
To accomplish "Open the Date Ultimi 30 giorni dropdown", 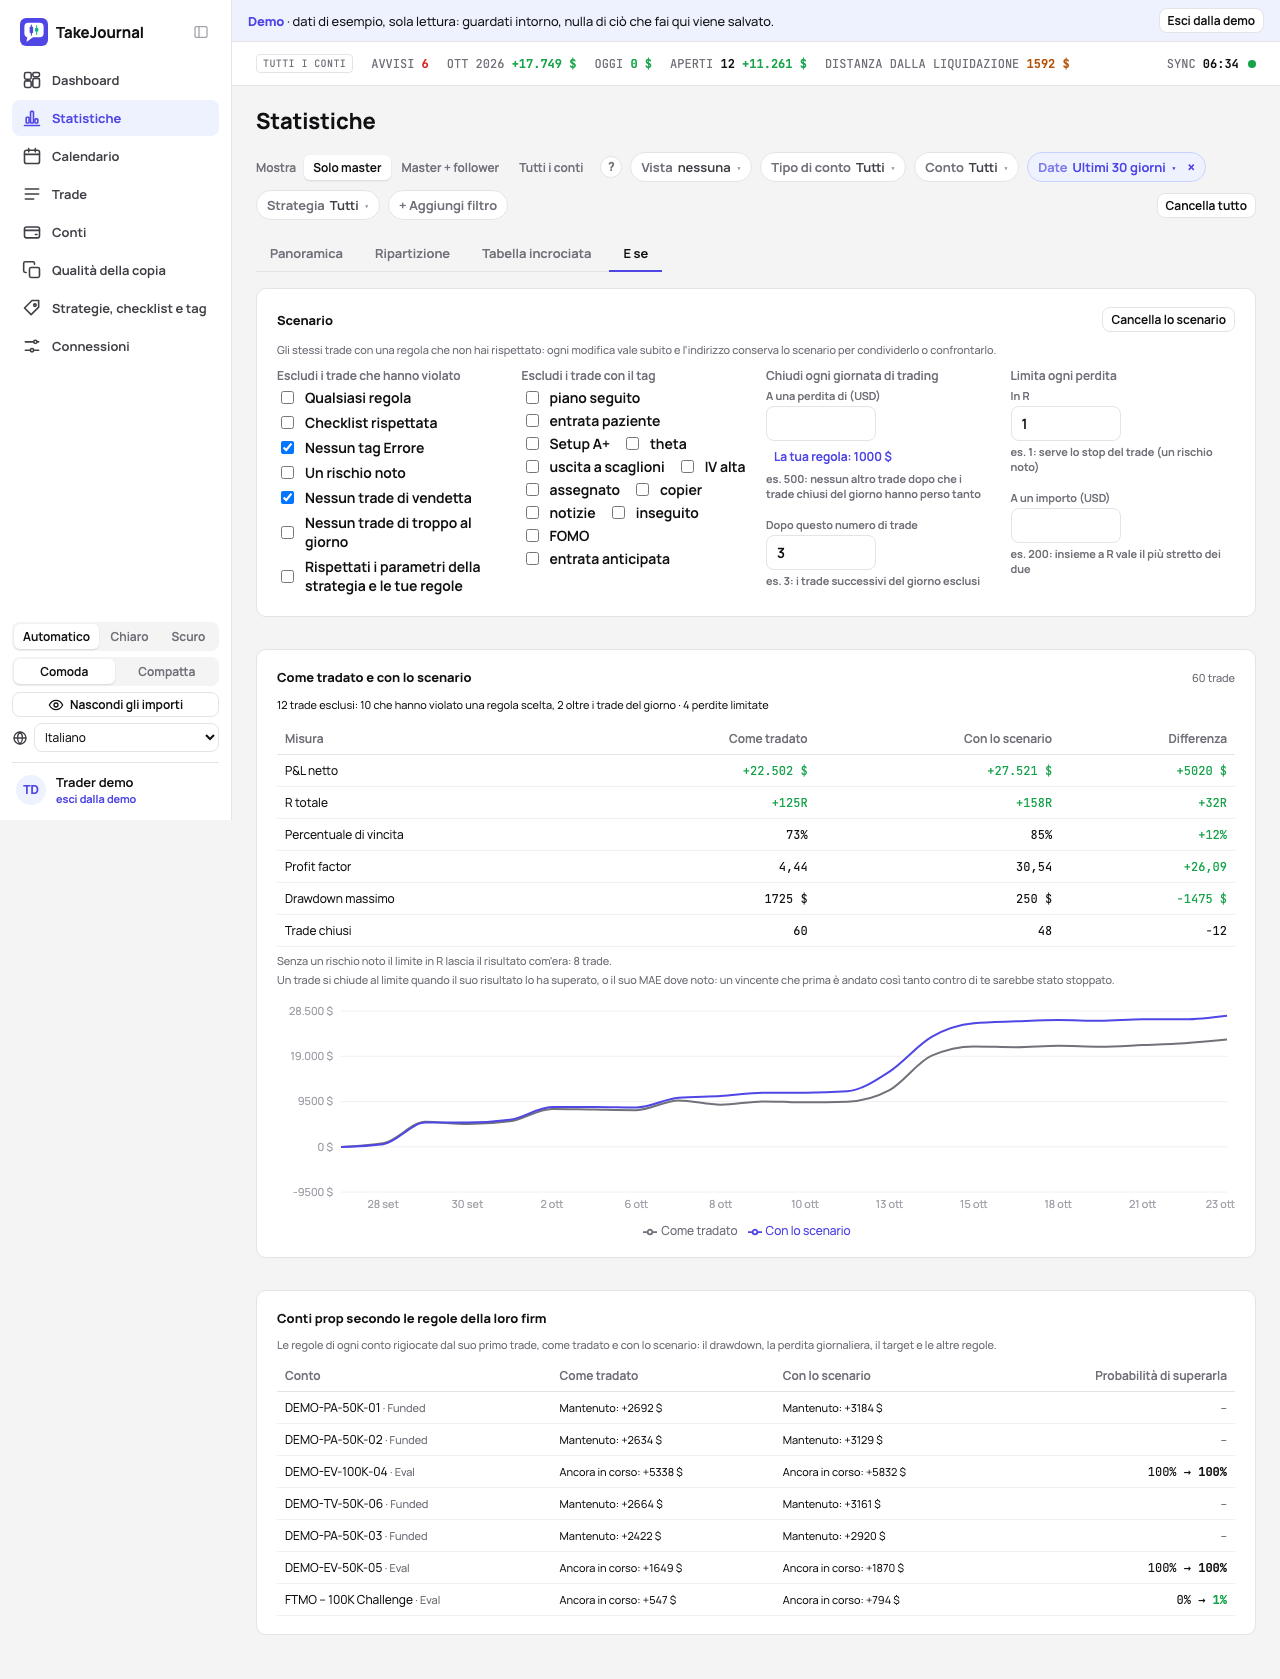I will 1106,167.
